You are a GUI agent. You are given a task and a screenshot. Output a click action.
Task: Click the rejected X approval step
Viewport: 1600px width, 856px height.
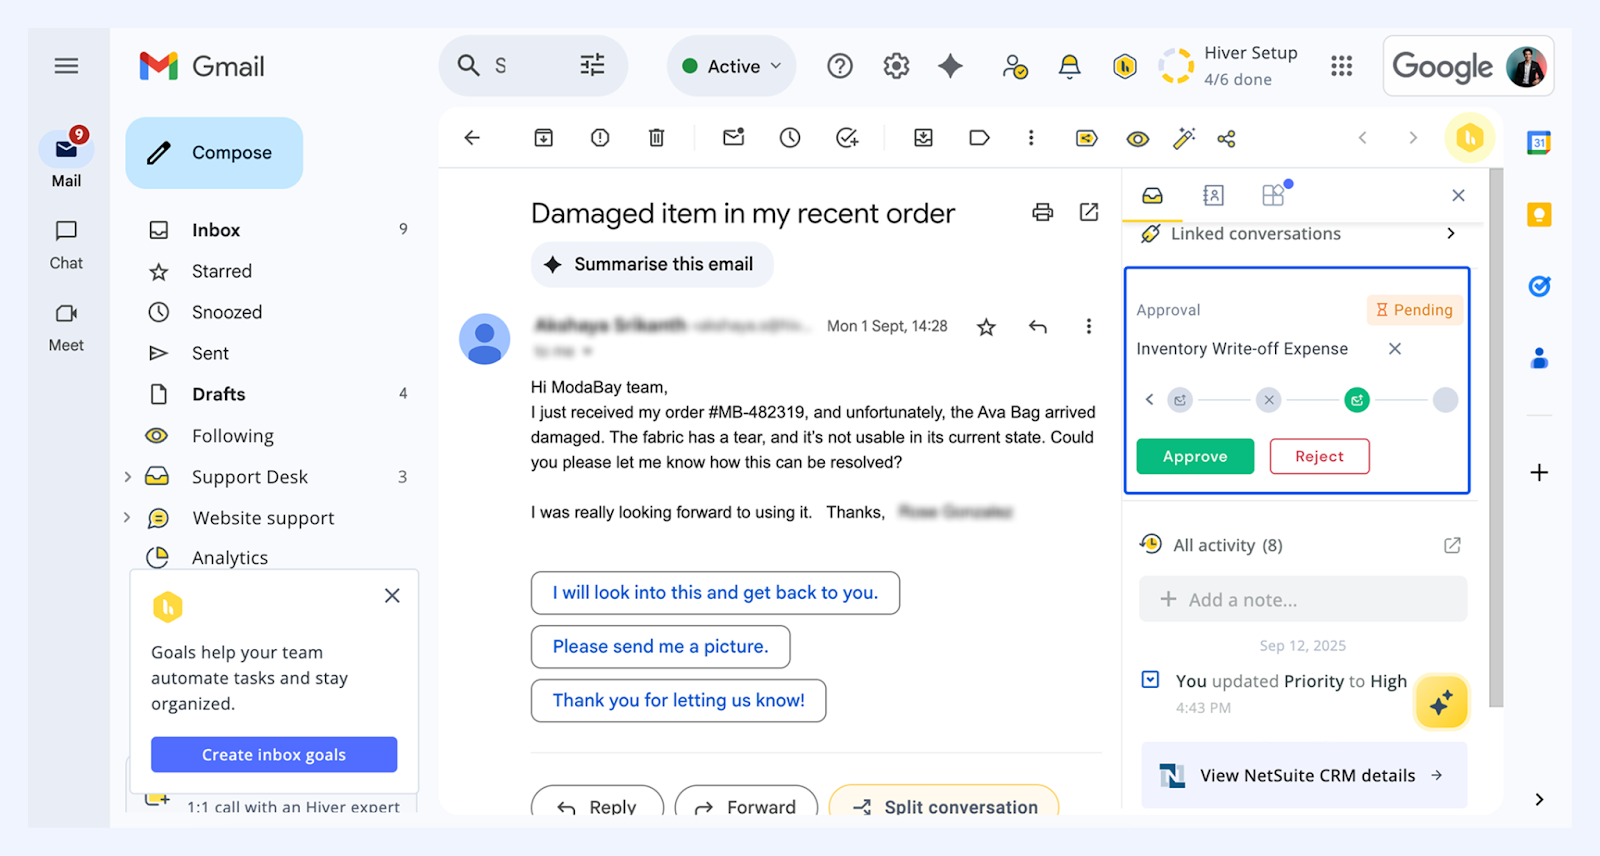pyautogui.click(x=1269, y=400)
